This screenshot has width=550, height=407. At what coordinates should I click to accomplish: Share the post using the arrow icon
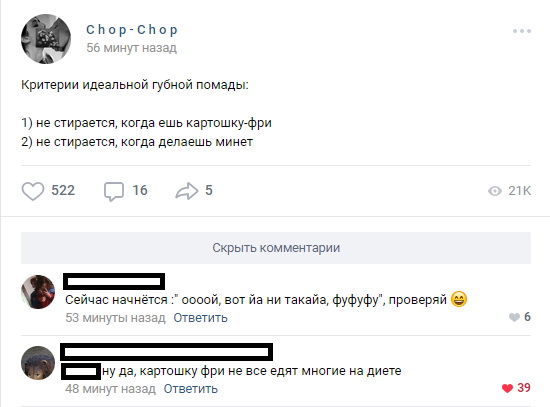187,191
